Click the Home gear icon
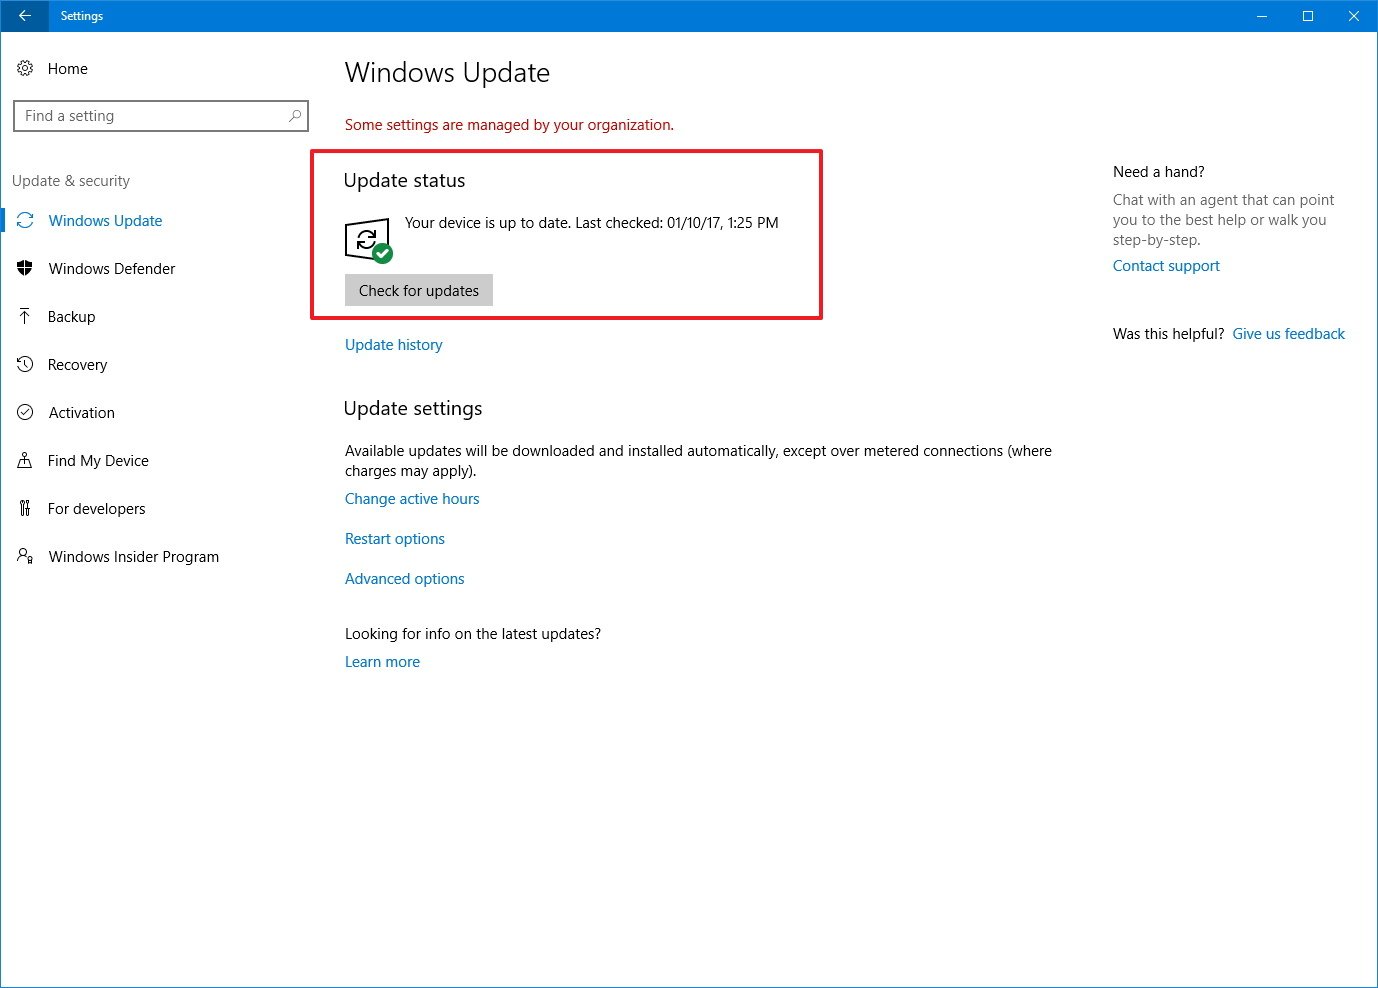The height and width of the screenshot is (988, 1378). [25, 68]
